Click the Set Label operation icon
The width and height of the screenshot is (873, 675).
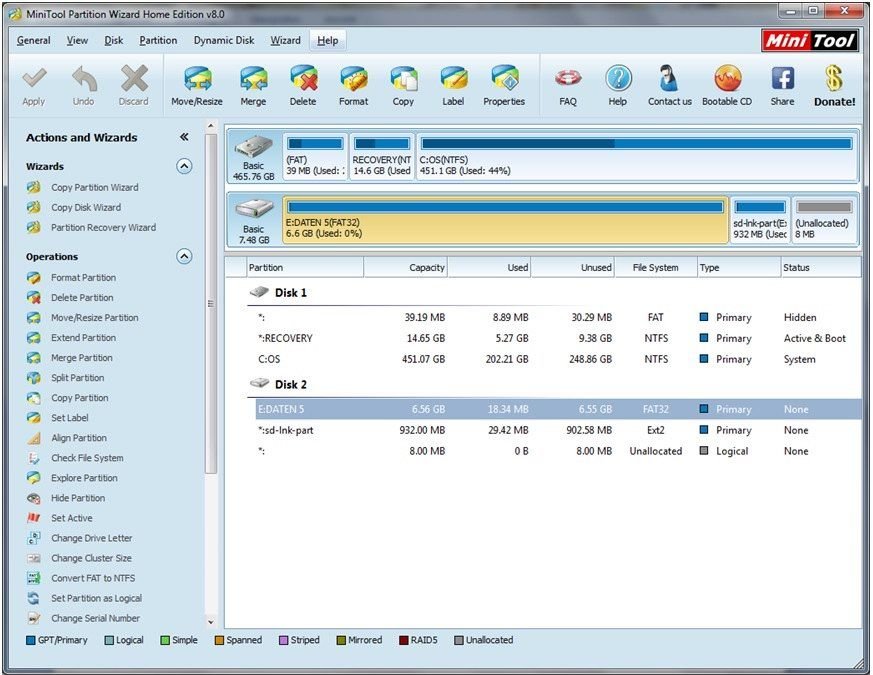[33, 418]
